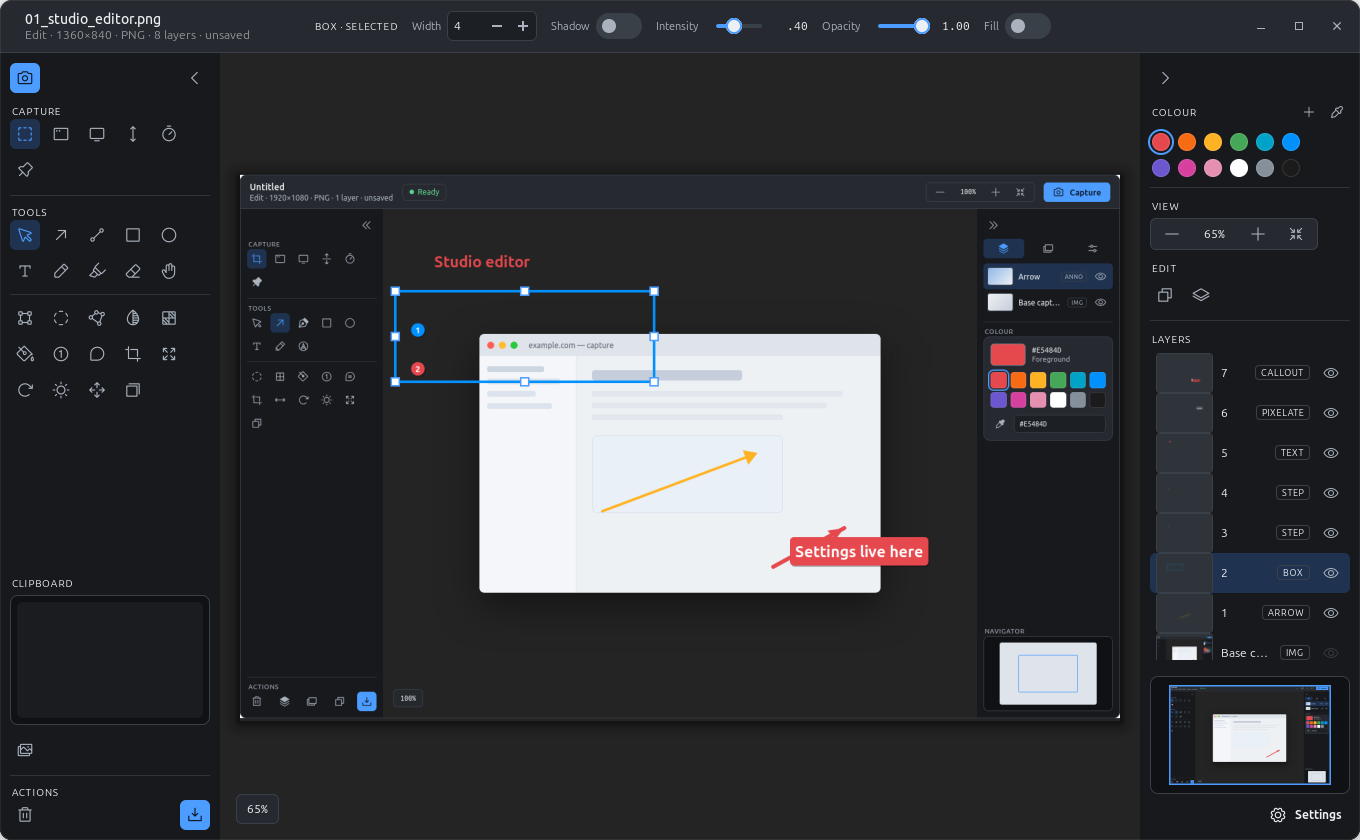The width and height of the screenshot is (1360, 840).
Task: Hide the CALLOUT layer 7
Action: (1331, 373)
